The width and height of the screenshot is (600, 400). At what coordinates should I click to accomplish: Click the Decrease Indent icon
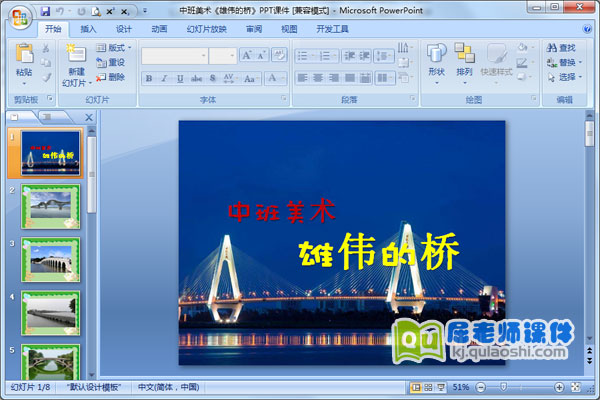(349, 56)
